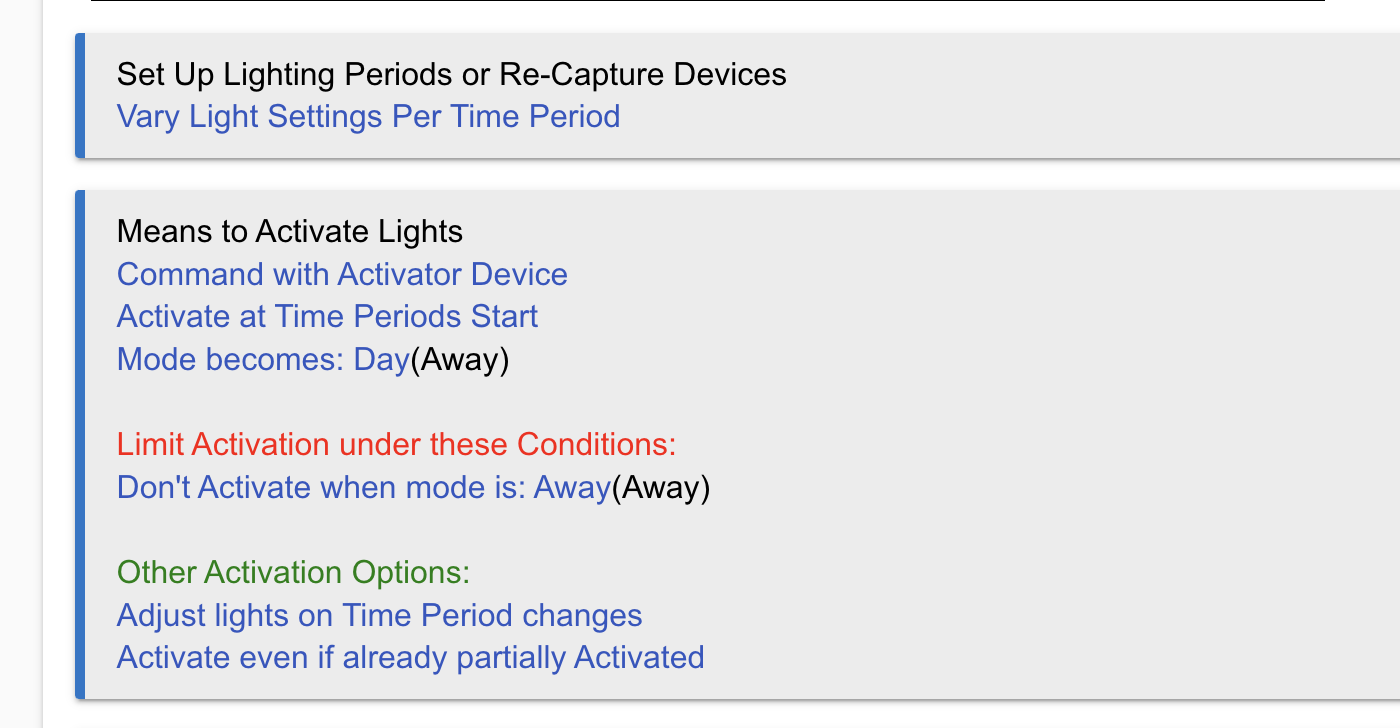Open Vary Light Settings Per Time Period

click(368, 116)
